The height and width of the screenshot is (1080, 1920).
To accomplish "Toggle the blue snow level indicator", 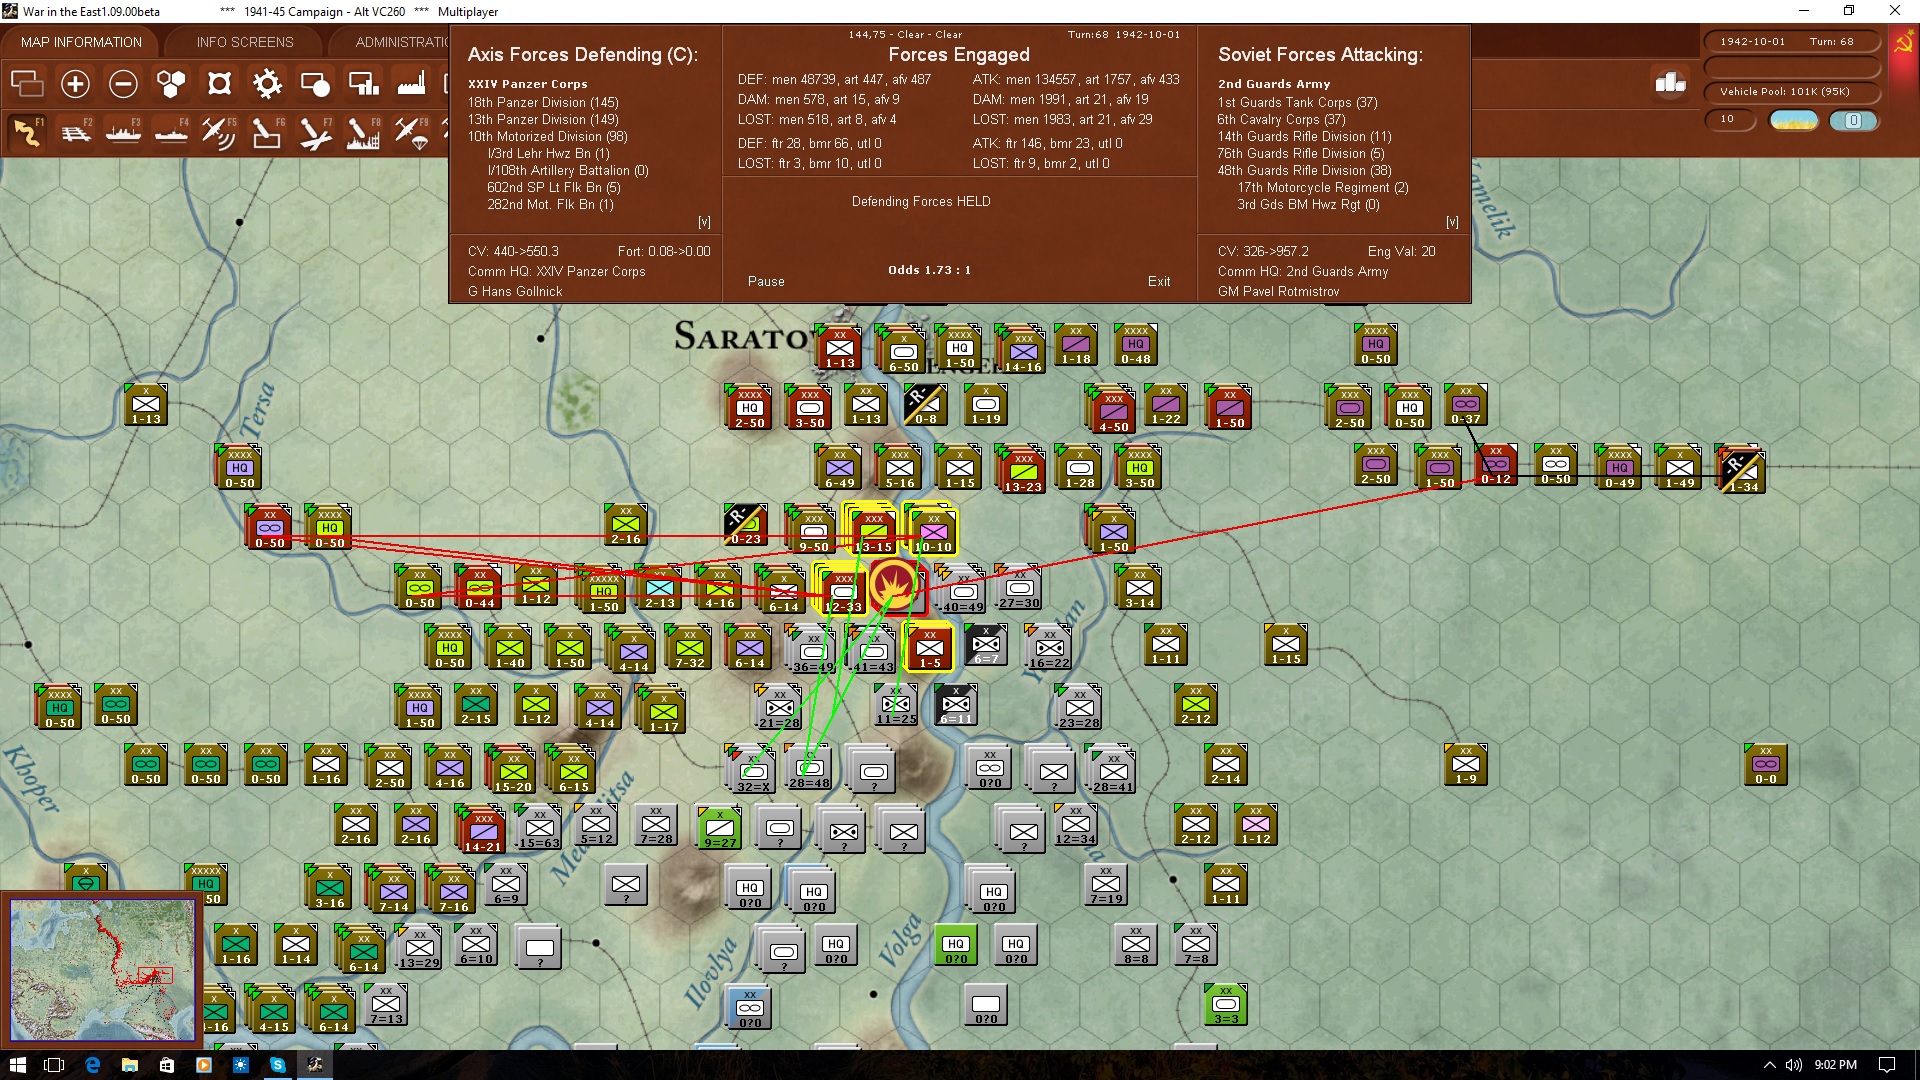I will (1853, 120).
